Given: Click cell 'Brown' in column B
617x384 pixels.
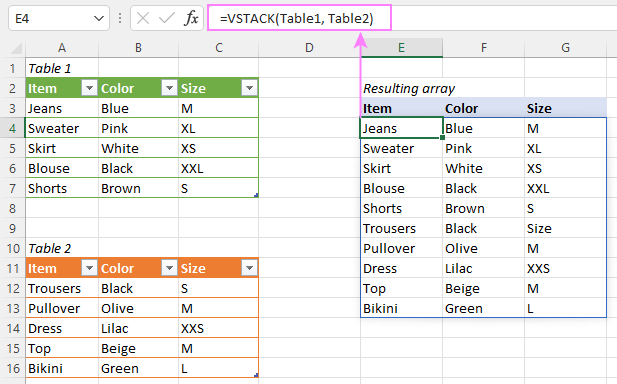Looking at the screenshot, I should point(139,188).
